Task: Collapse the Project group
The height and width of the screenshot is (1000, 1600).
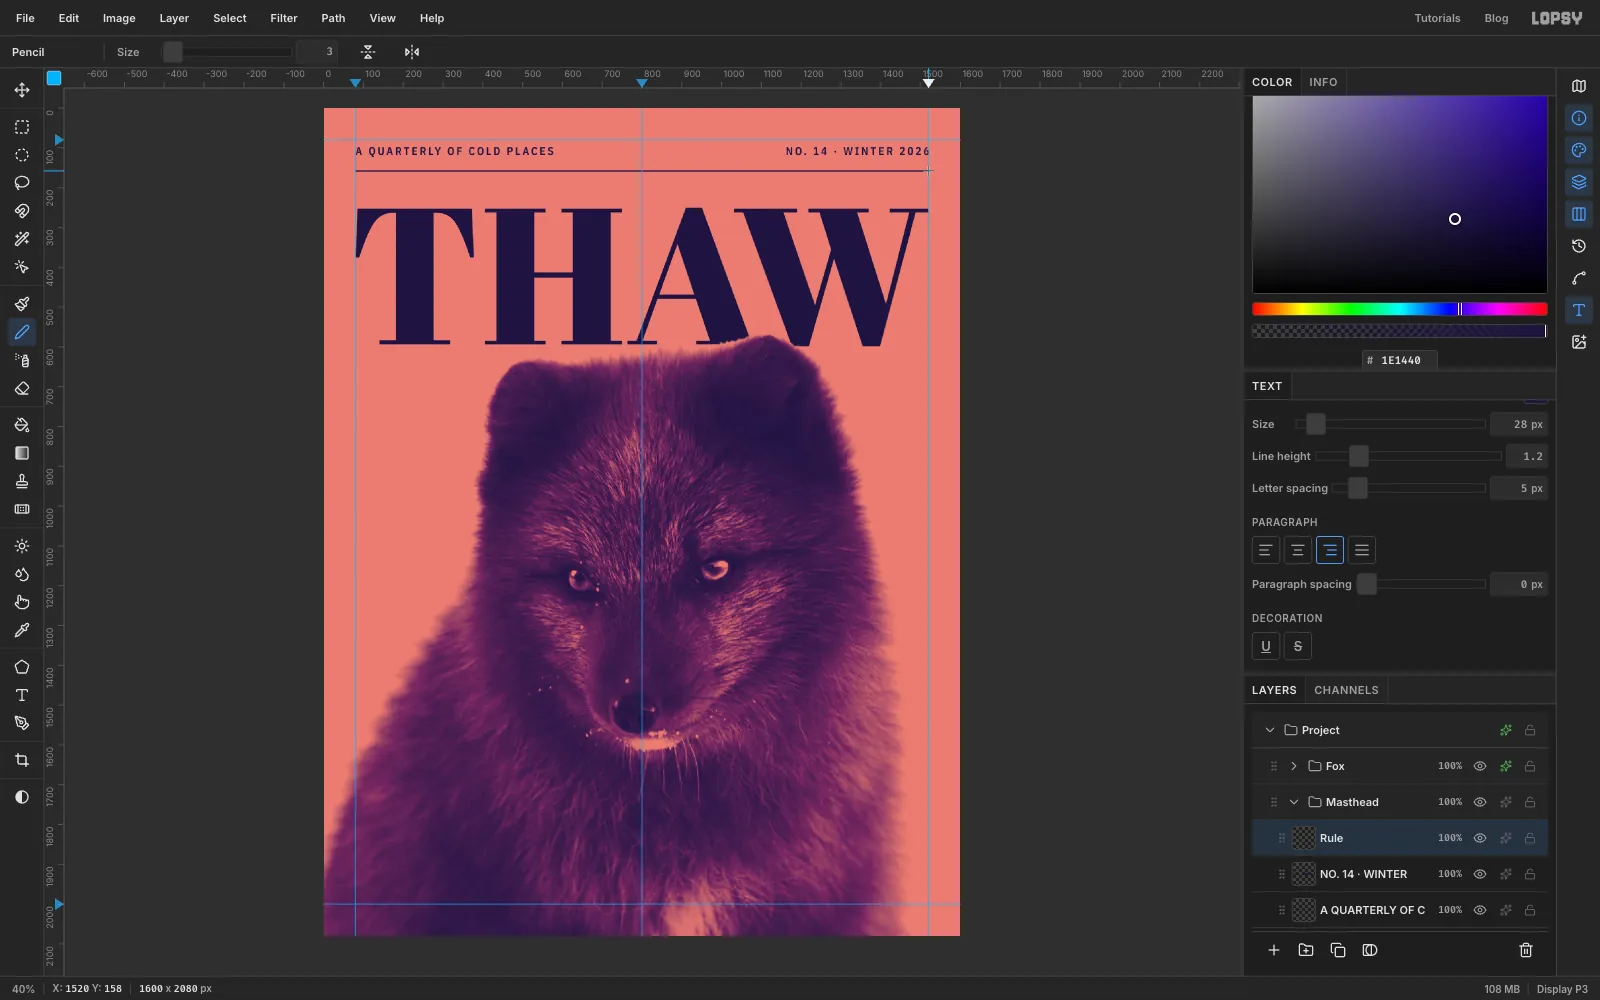Action: 1270,730
